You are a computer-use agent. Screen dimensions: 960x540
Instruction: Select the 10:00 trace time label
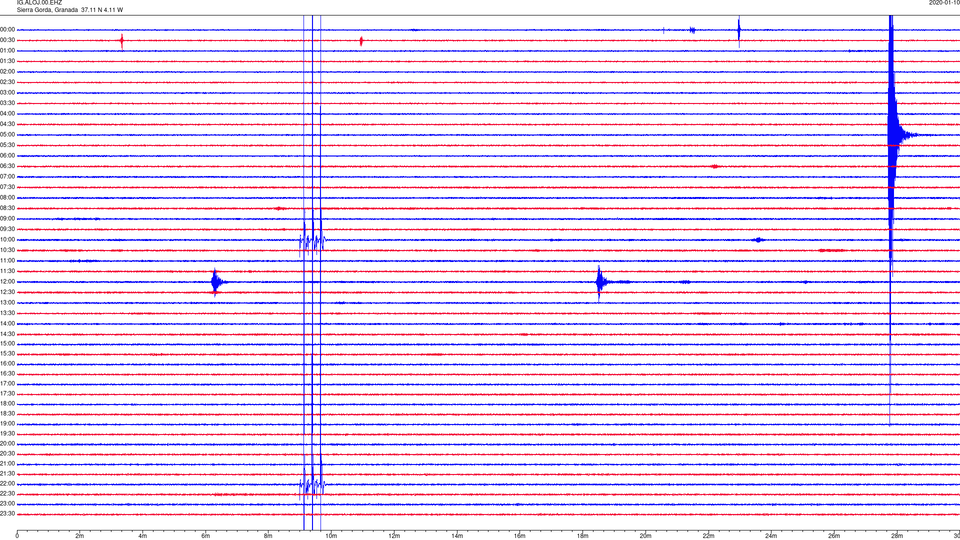(7, 240)
